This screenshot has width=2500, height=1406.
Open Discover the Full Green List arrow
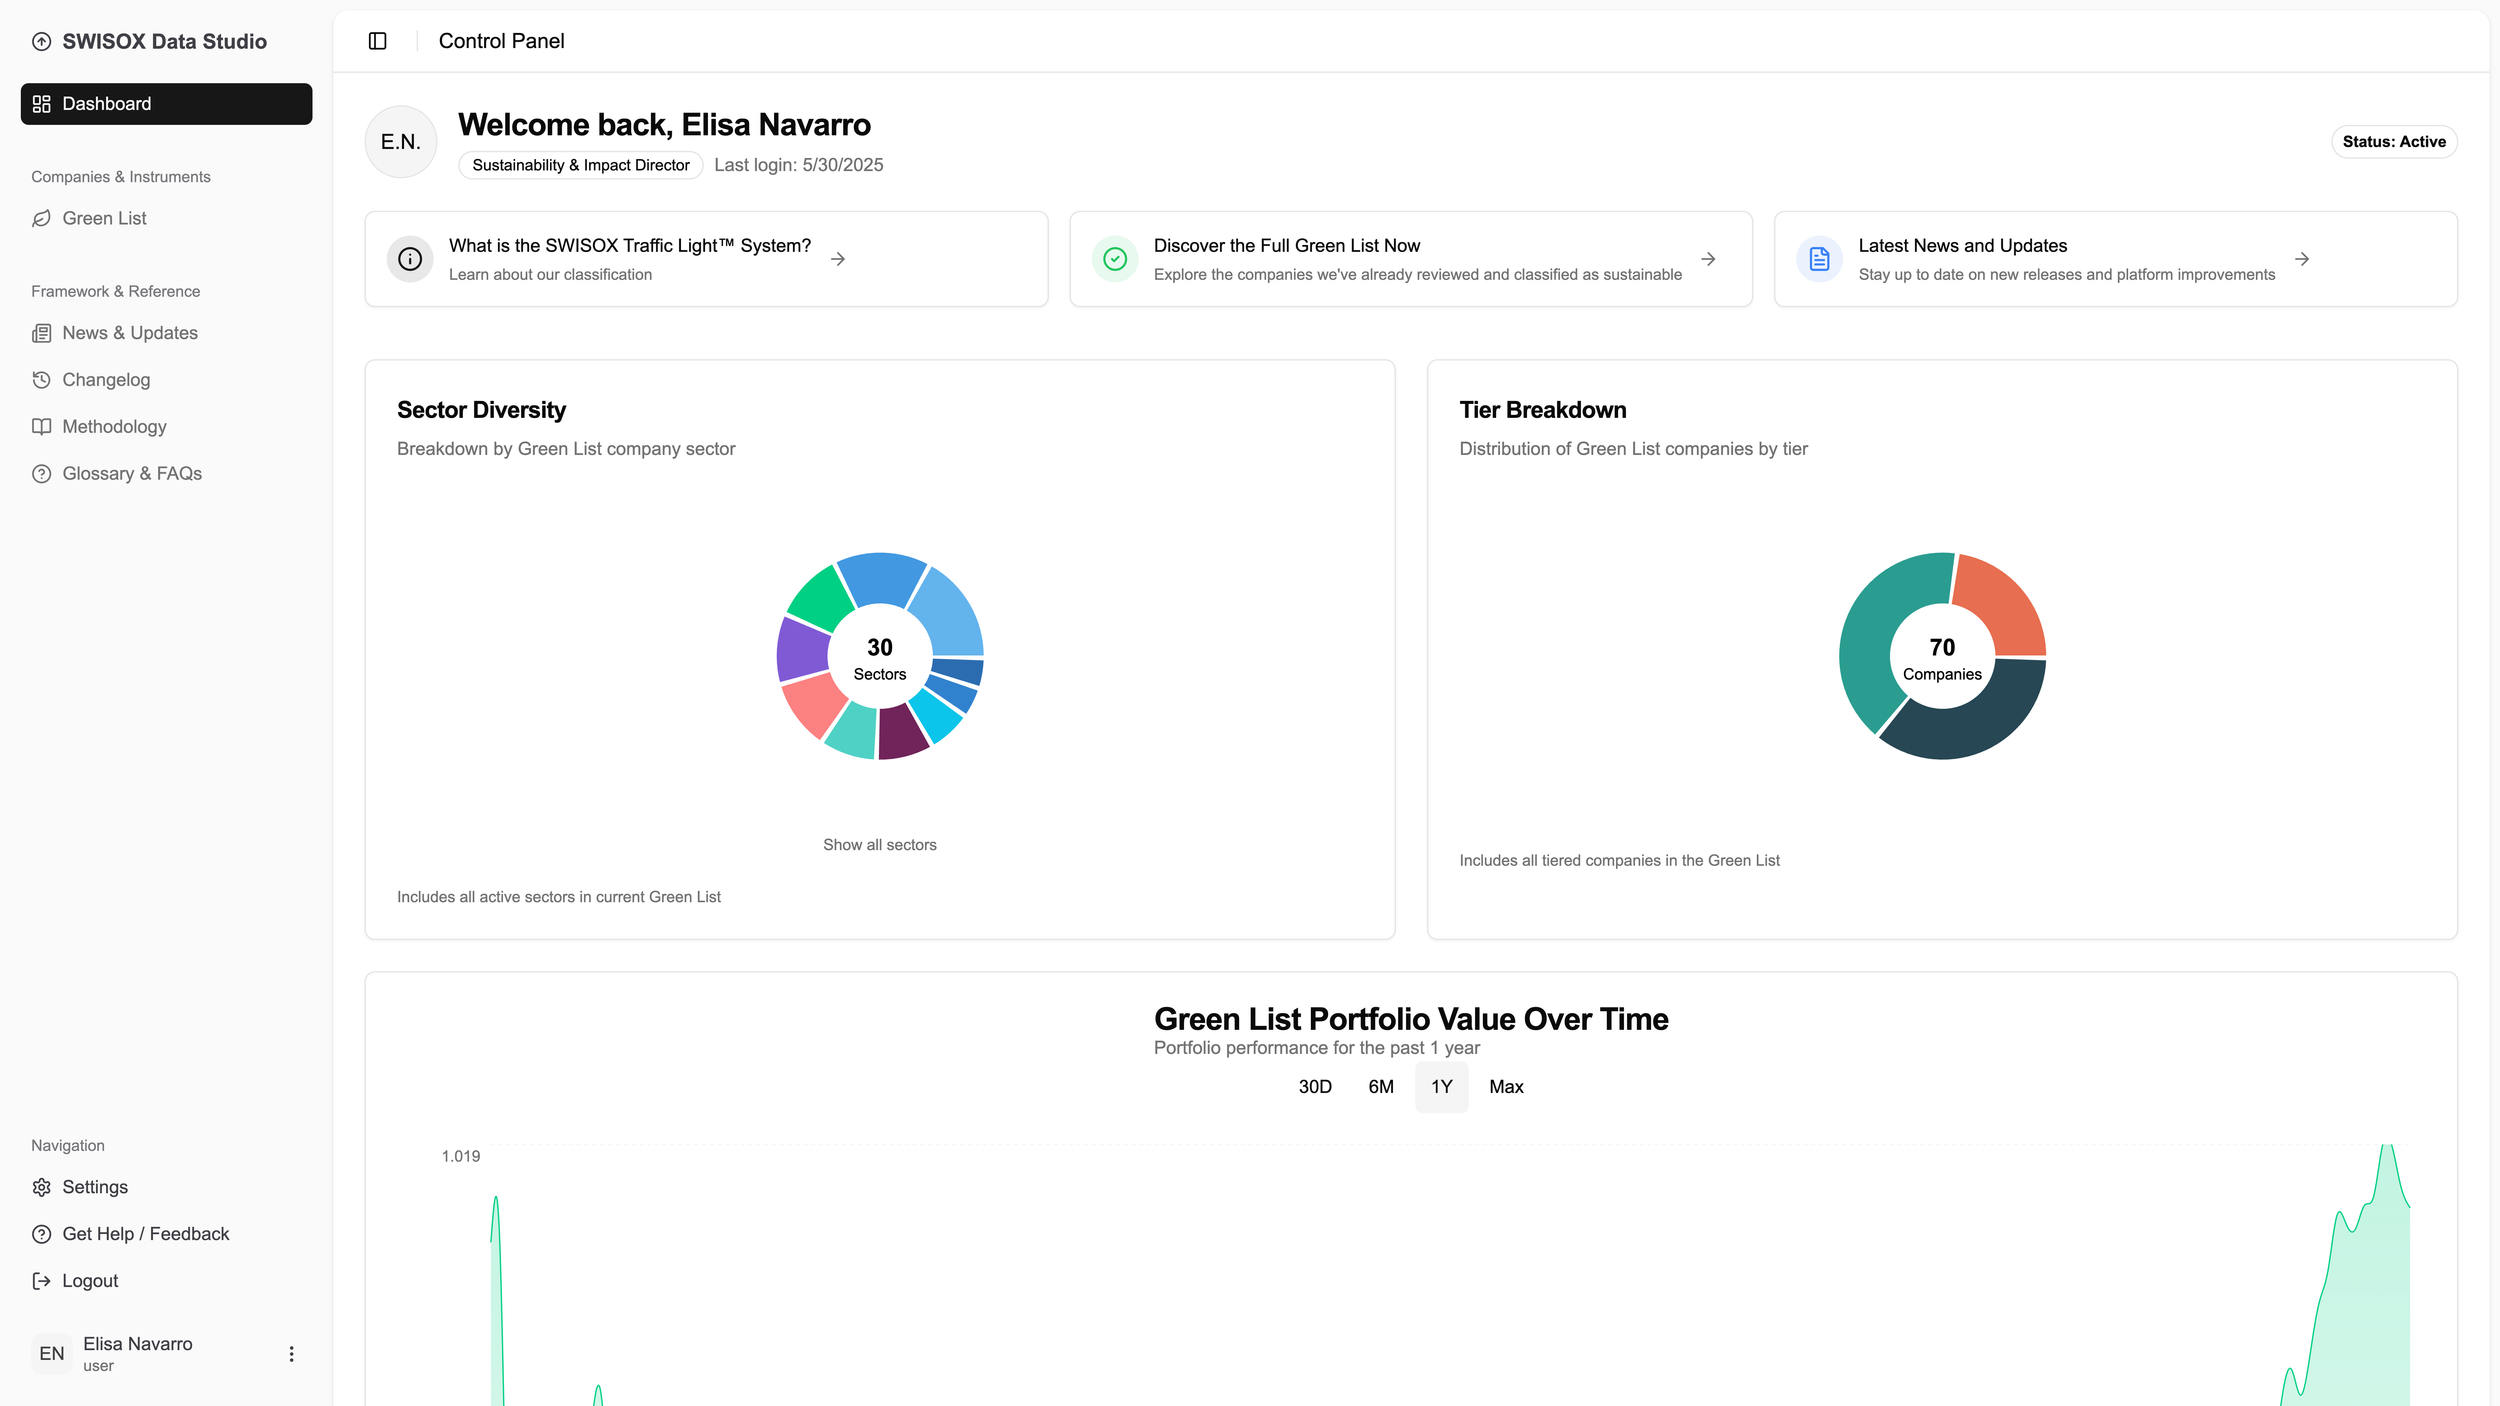click(x=1708, y=259)
